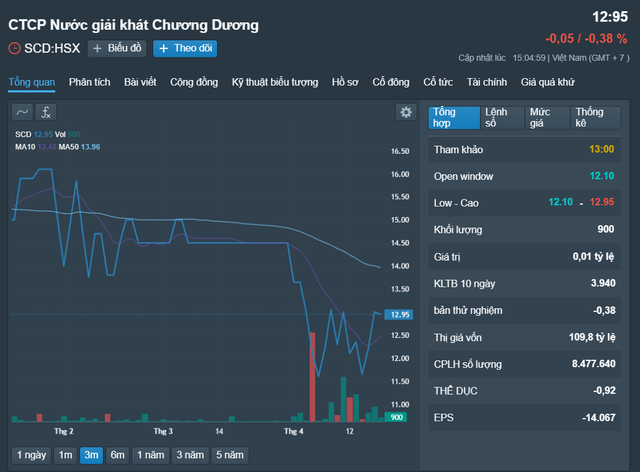This screenshot has width=640, height=472.
Task: Select the 1 ngày time range
Action: pyautogui.click(x=30, y=455)
